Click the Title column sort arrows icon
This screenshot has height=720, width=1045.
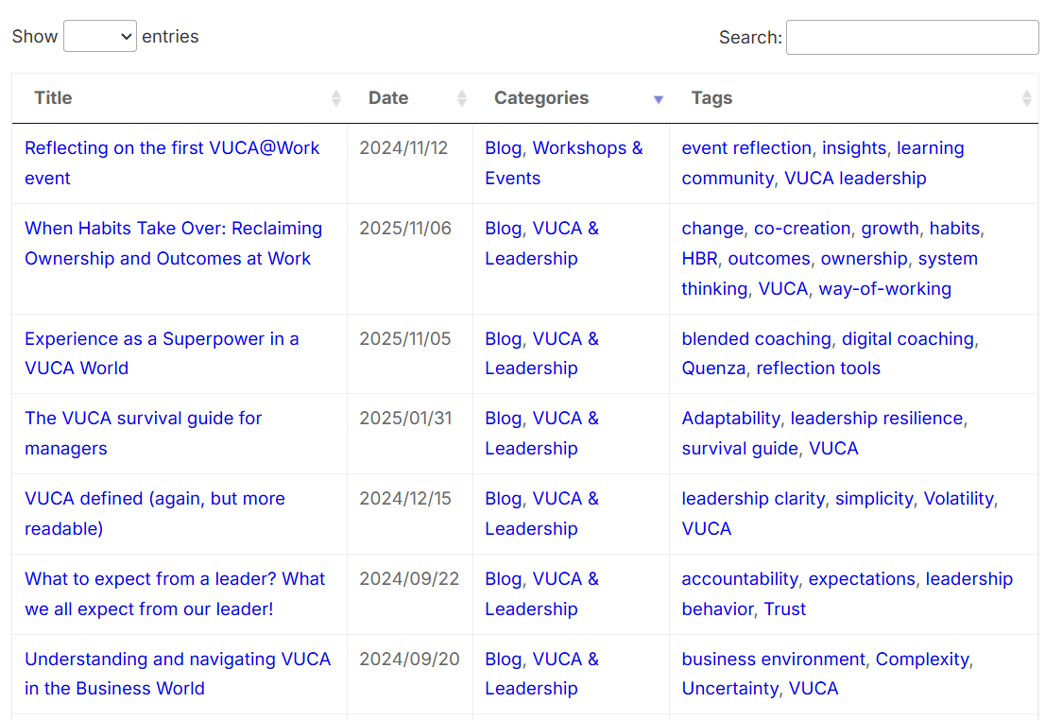336,98
